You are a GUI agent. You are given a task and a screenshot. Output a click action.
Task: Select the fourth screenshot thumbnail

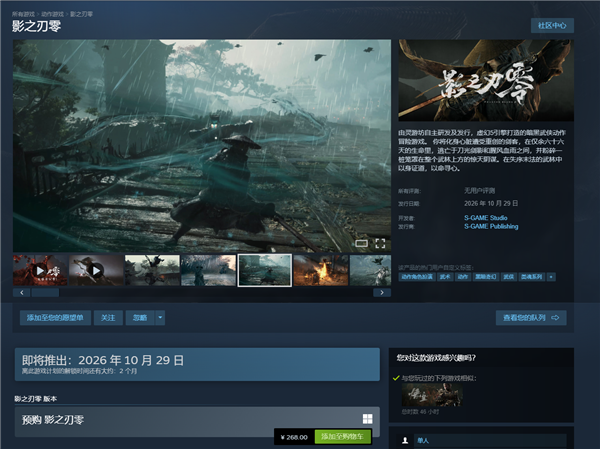(x=208, y=271)
